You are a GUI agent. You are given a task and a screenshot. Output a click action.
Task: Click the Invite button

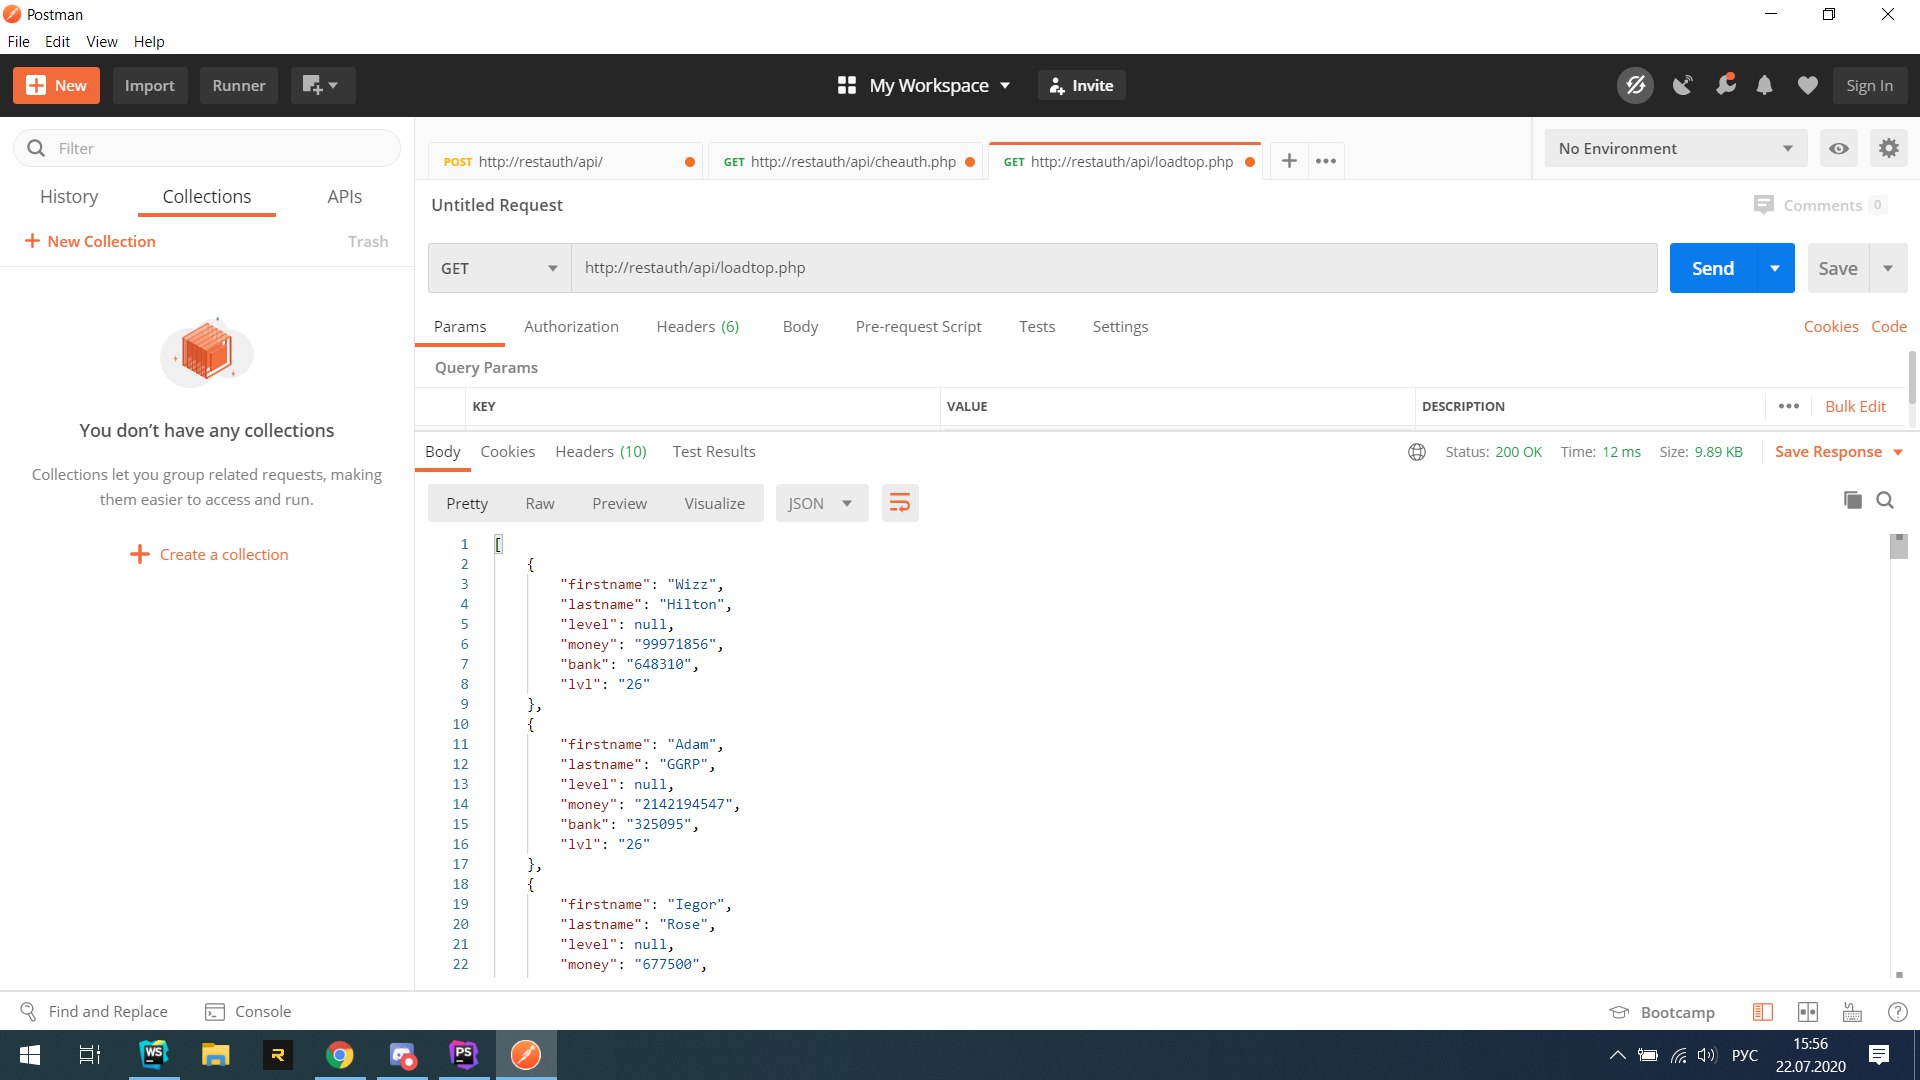coord(1081,85)
